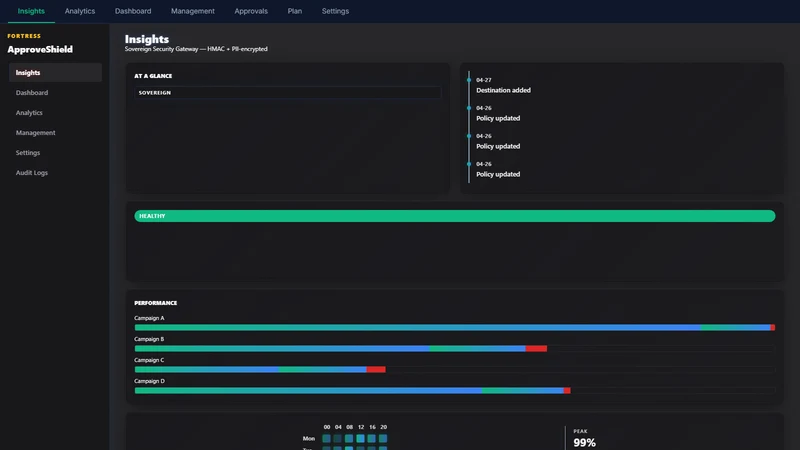Click the "PERFORMANCE" section heading

(x=156, y=303)
